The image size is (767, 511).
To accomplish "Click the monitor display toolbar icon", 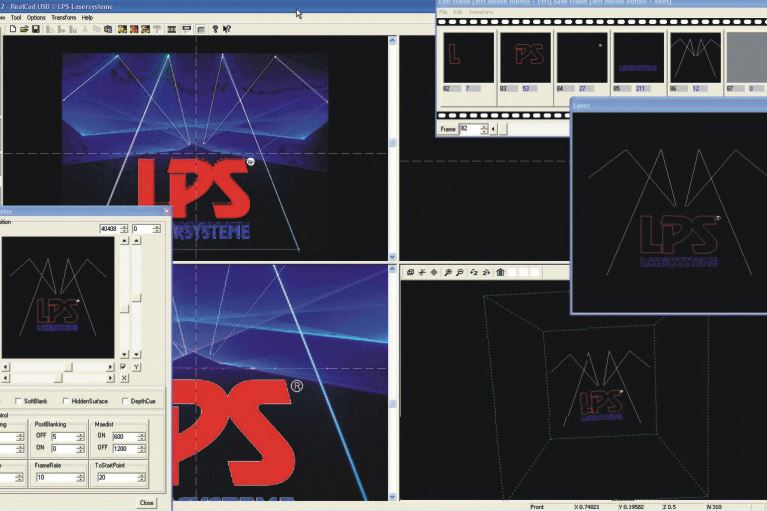I will point(186,29).
